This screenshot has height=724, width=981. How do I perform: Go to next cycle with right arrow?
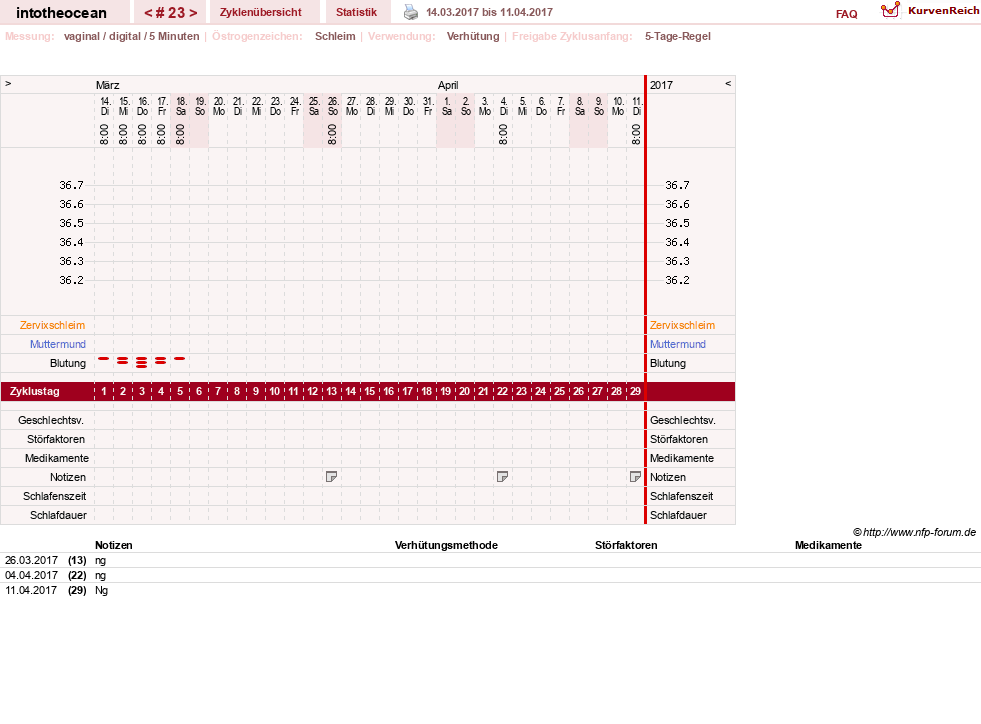(193, 13)
